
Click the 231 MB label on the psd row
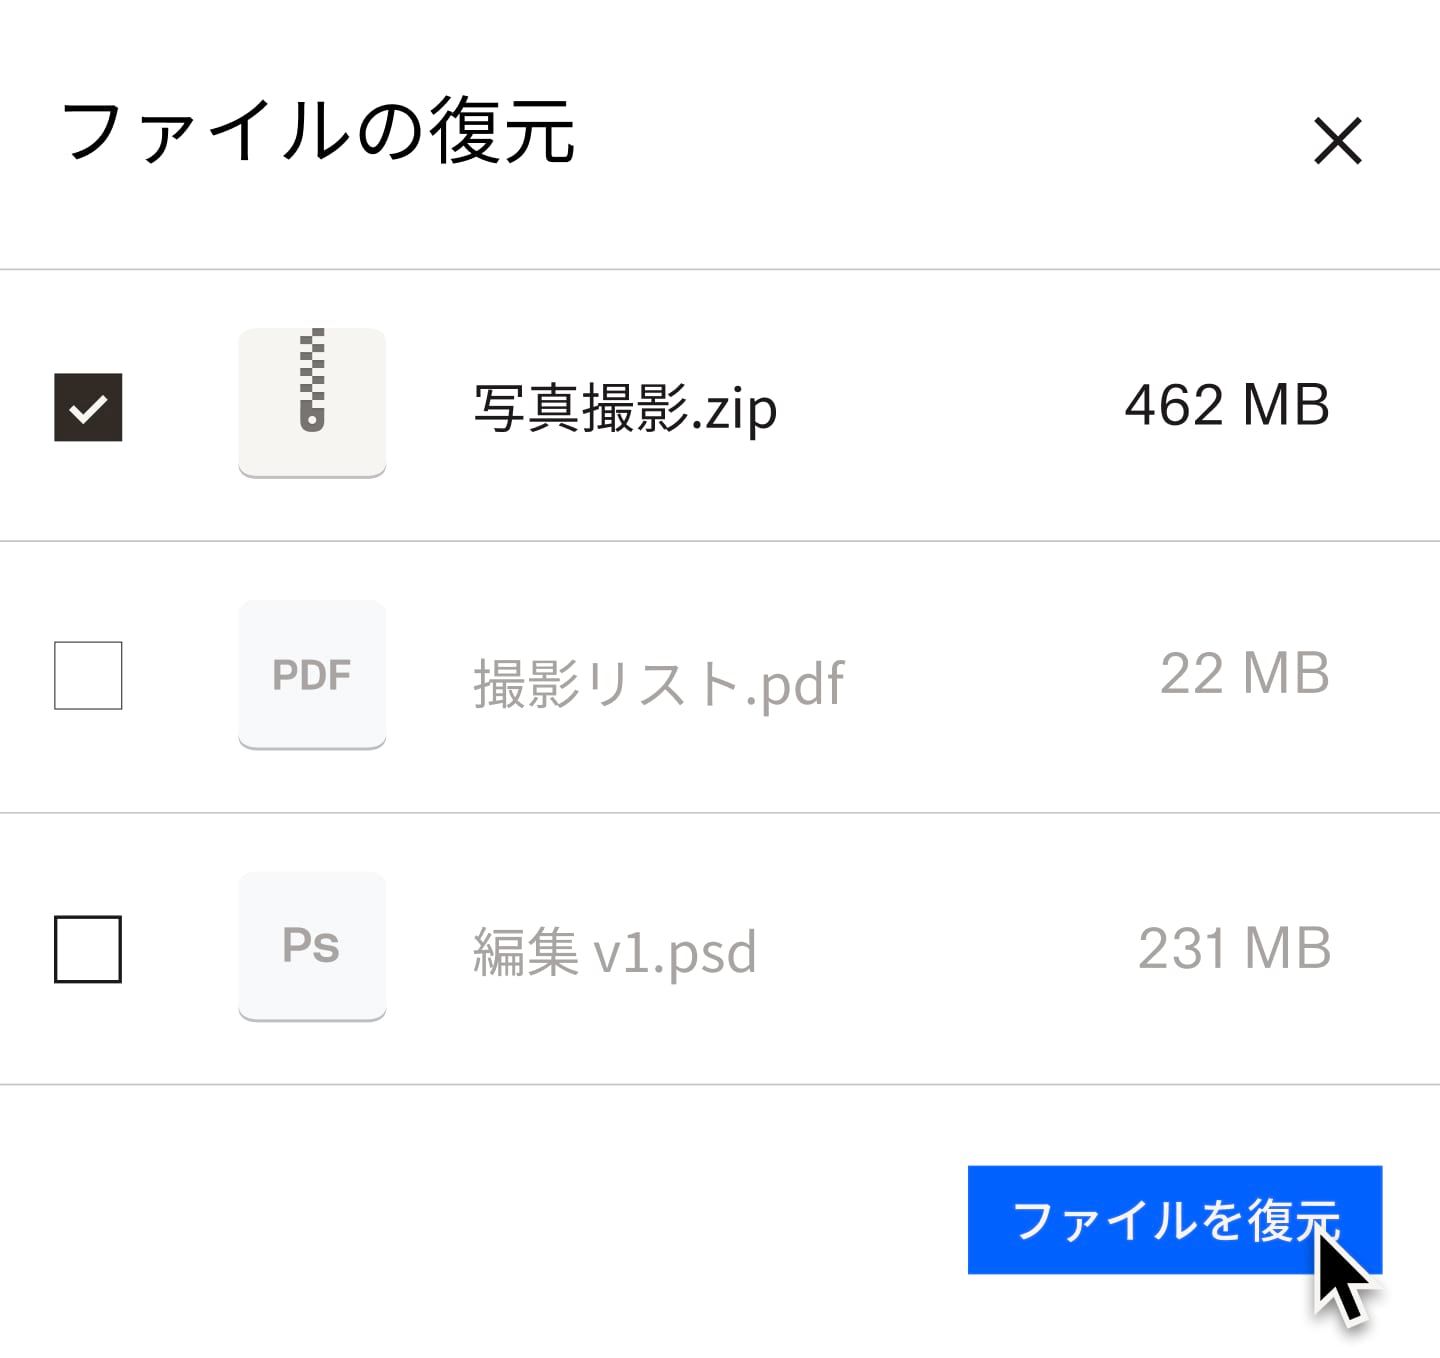tap(1235, 948)
